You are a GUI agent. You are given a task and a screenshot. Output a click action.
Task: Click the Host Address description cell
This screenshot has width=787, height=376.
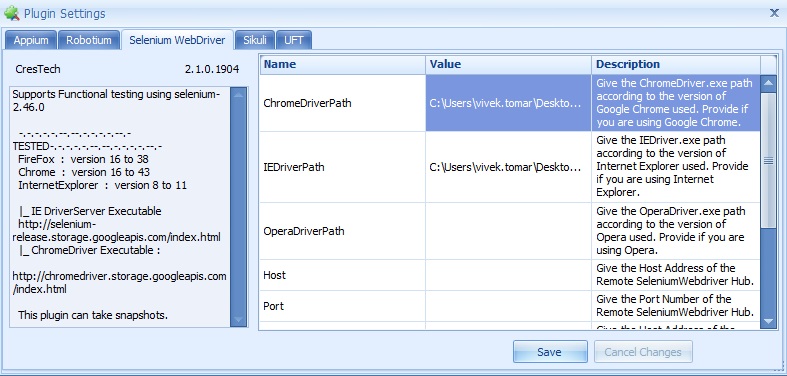point(676,275)
